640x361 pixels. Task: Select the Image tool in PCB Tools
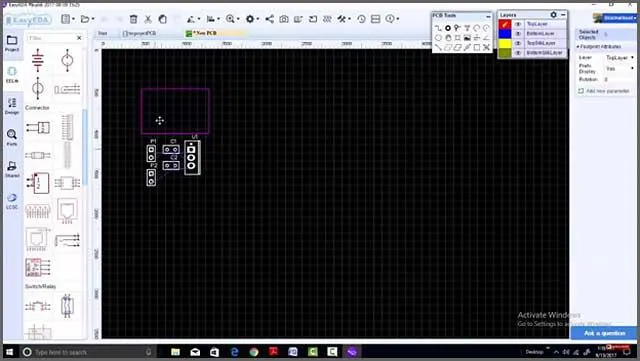click(467, 38)
